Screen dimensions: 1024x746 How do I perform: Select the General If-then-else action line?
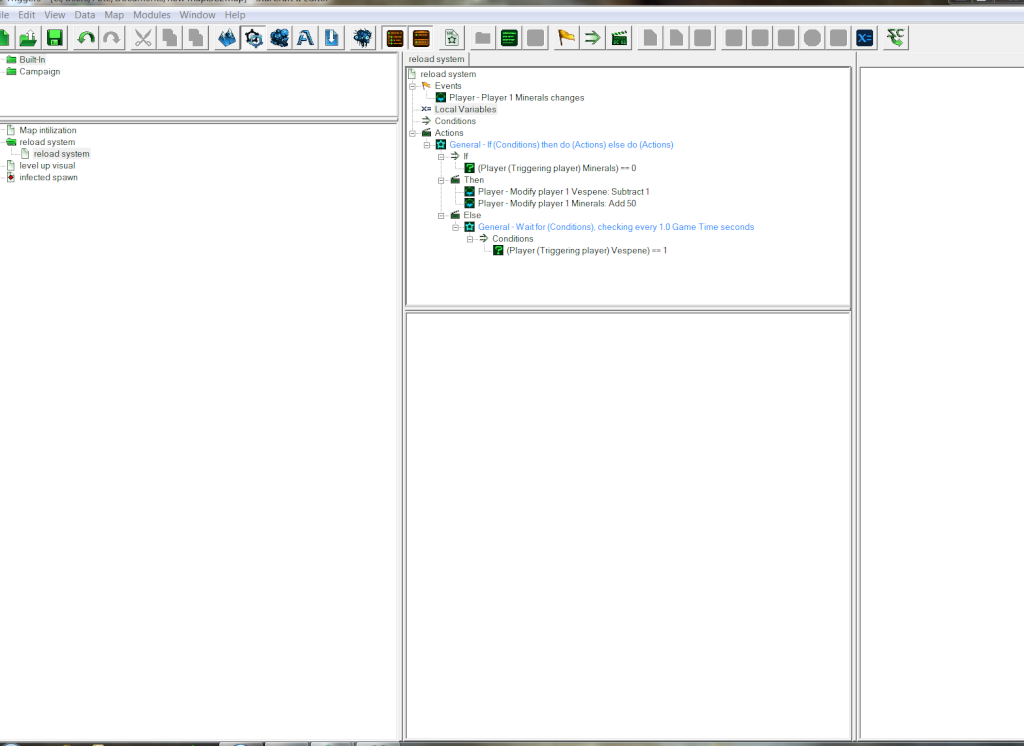pos(561,144)
